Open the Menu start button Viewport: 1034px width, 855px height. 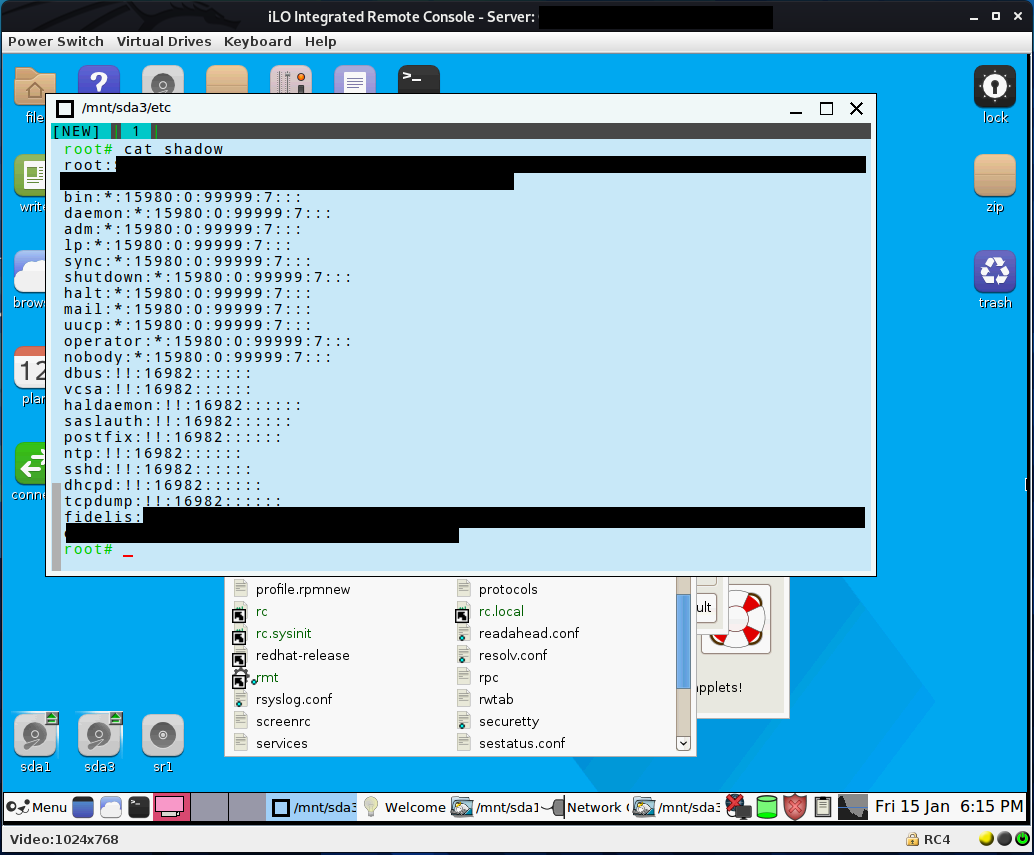(x=37, y=807)
